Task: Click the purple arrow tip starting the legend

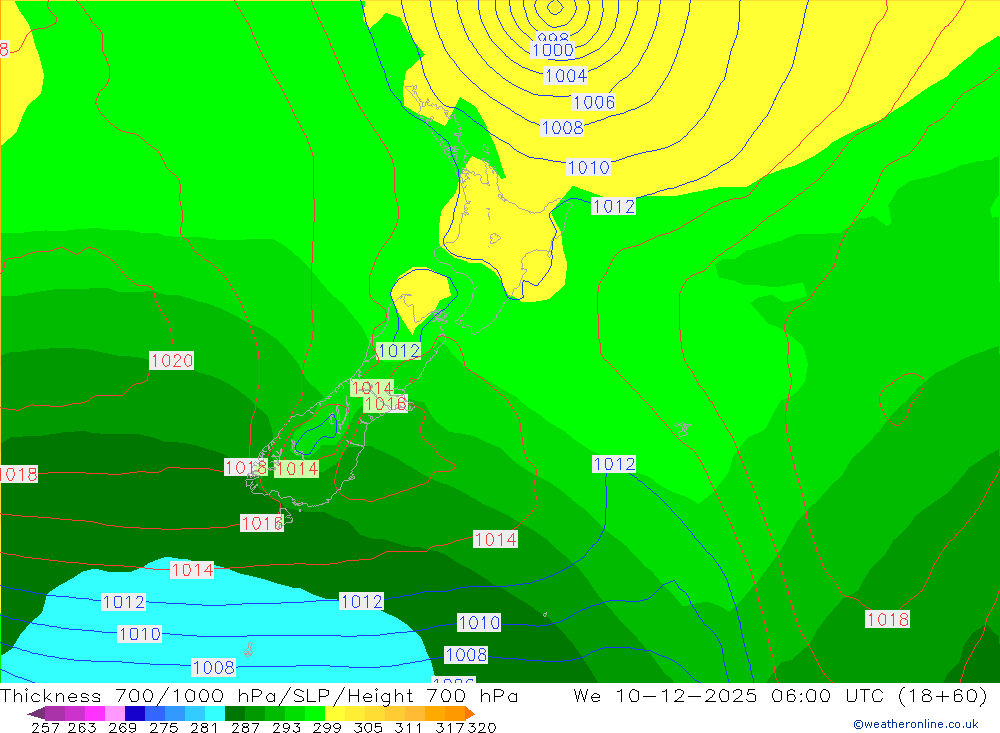Action: click(36, 713)
